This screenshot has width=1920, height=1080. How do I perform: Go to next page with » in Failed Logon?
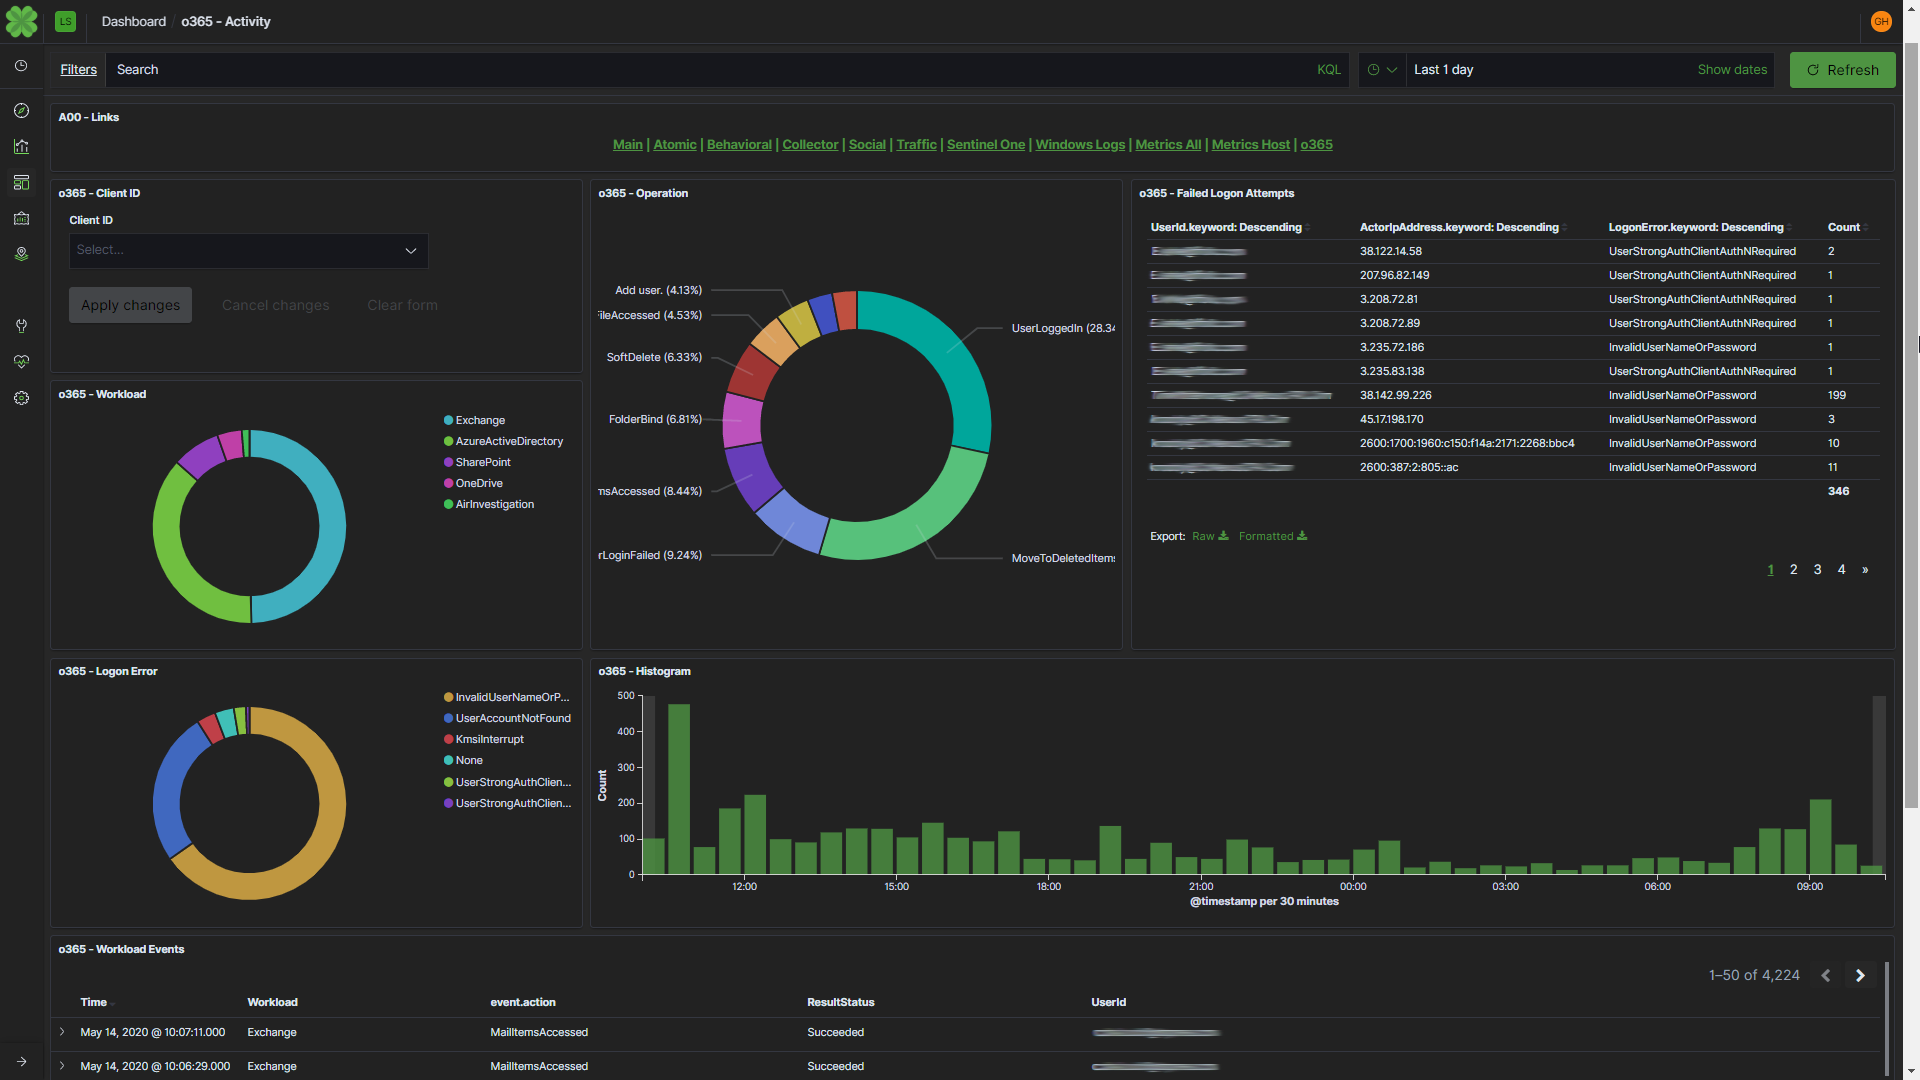coord(1865,570)
